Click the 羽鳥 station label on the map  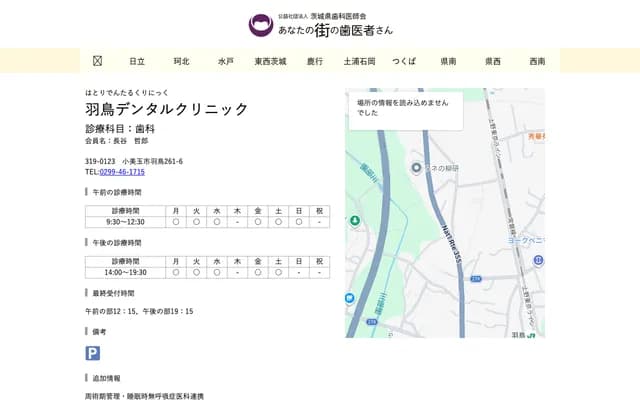pos(518,335)
